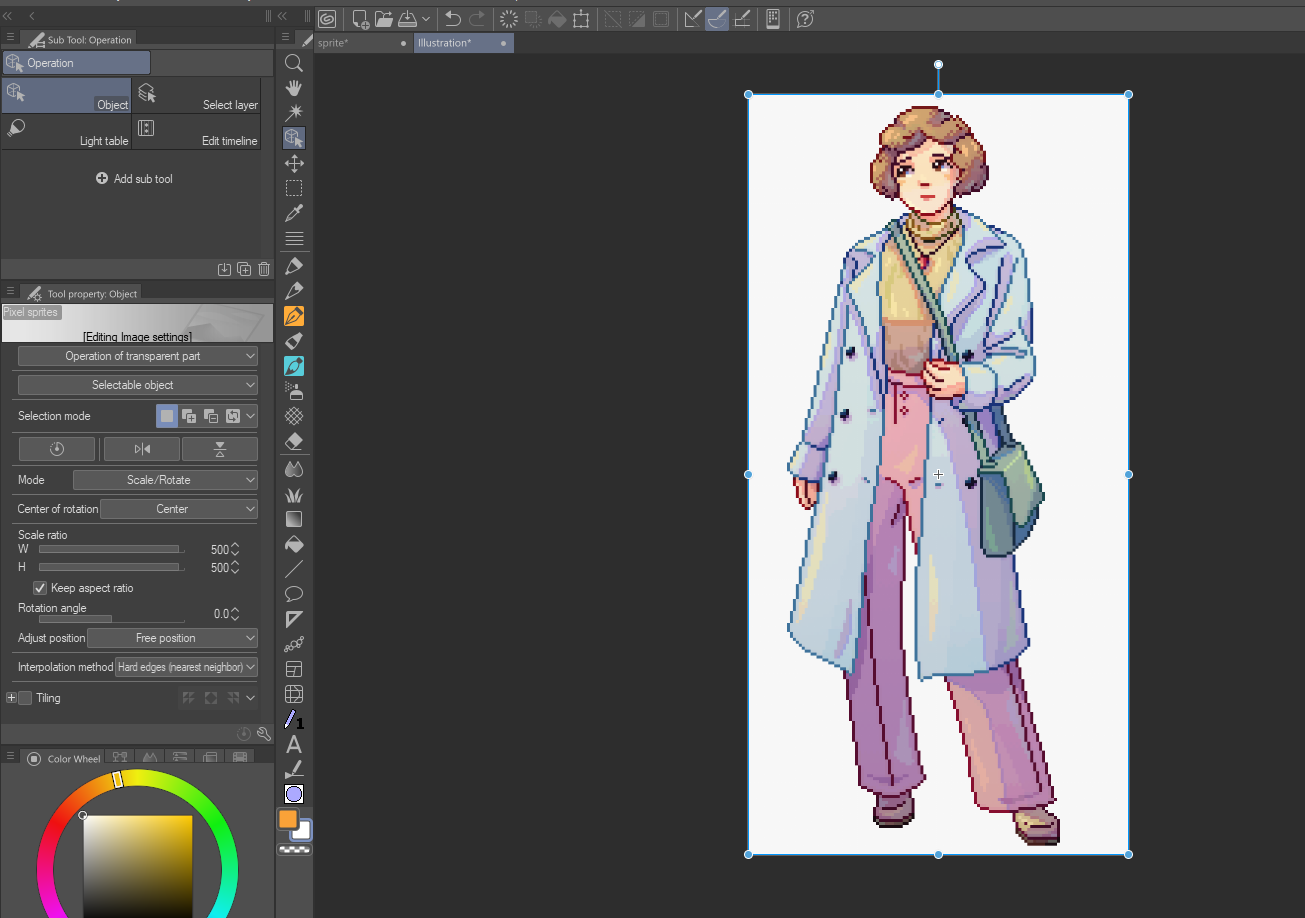
Task: Enable the Tiling checkbox
Action: point(26,698)
